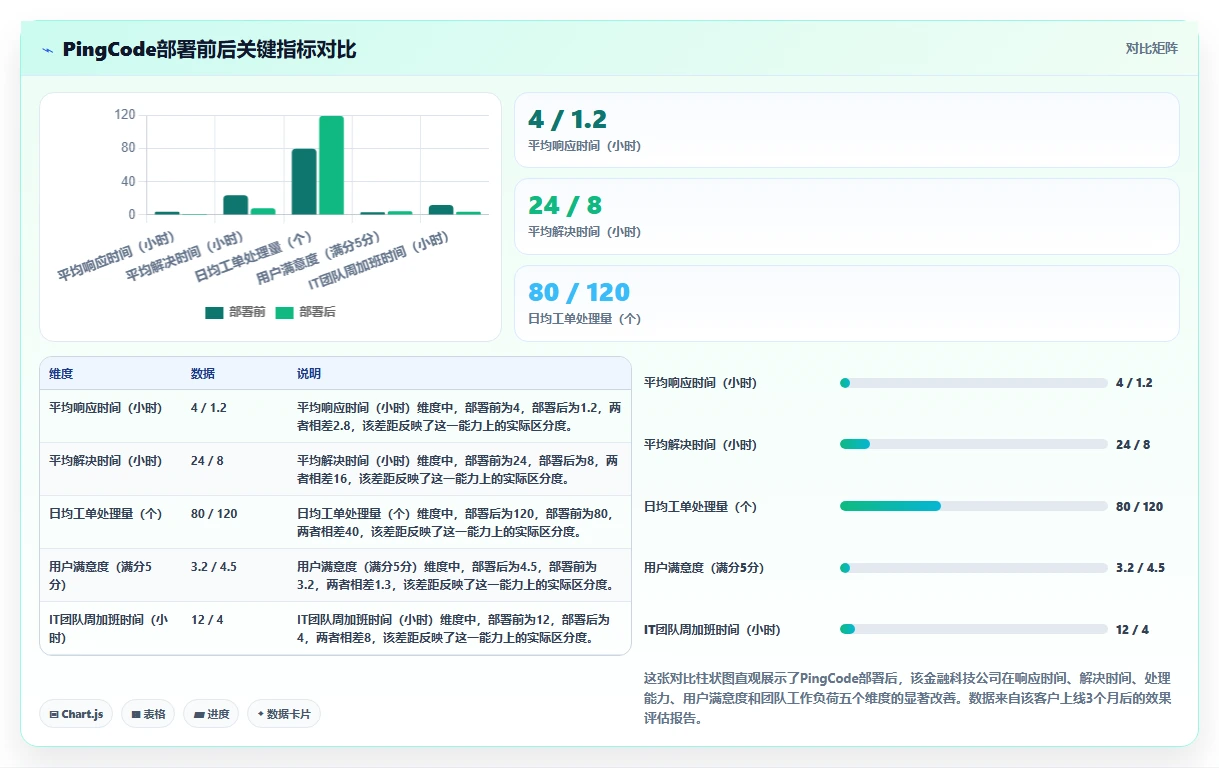This screenshot has height=768, width=1219.
Task: Click the progress value 80 / 120
Action: coord(1140,507)
